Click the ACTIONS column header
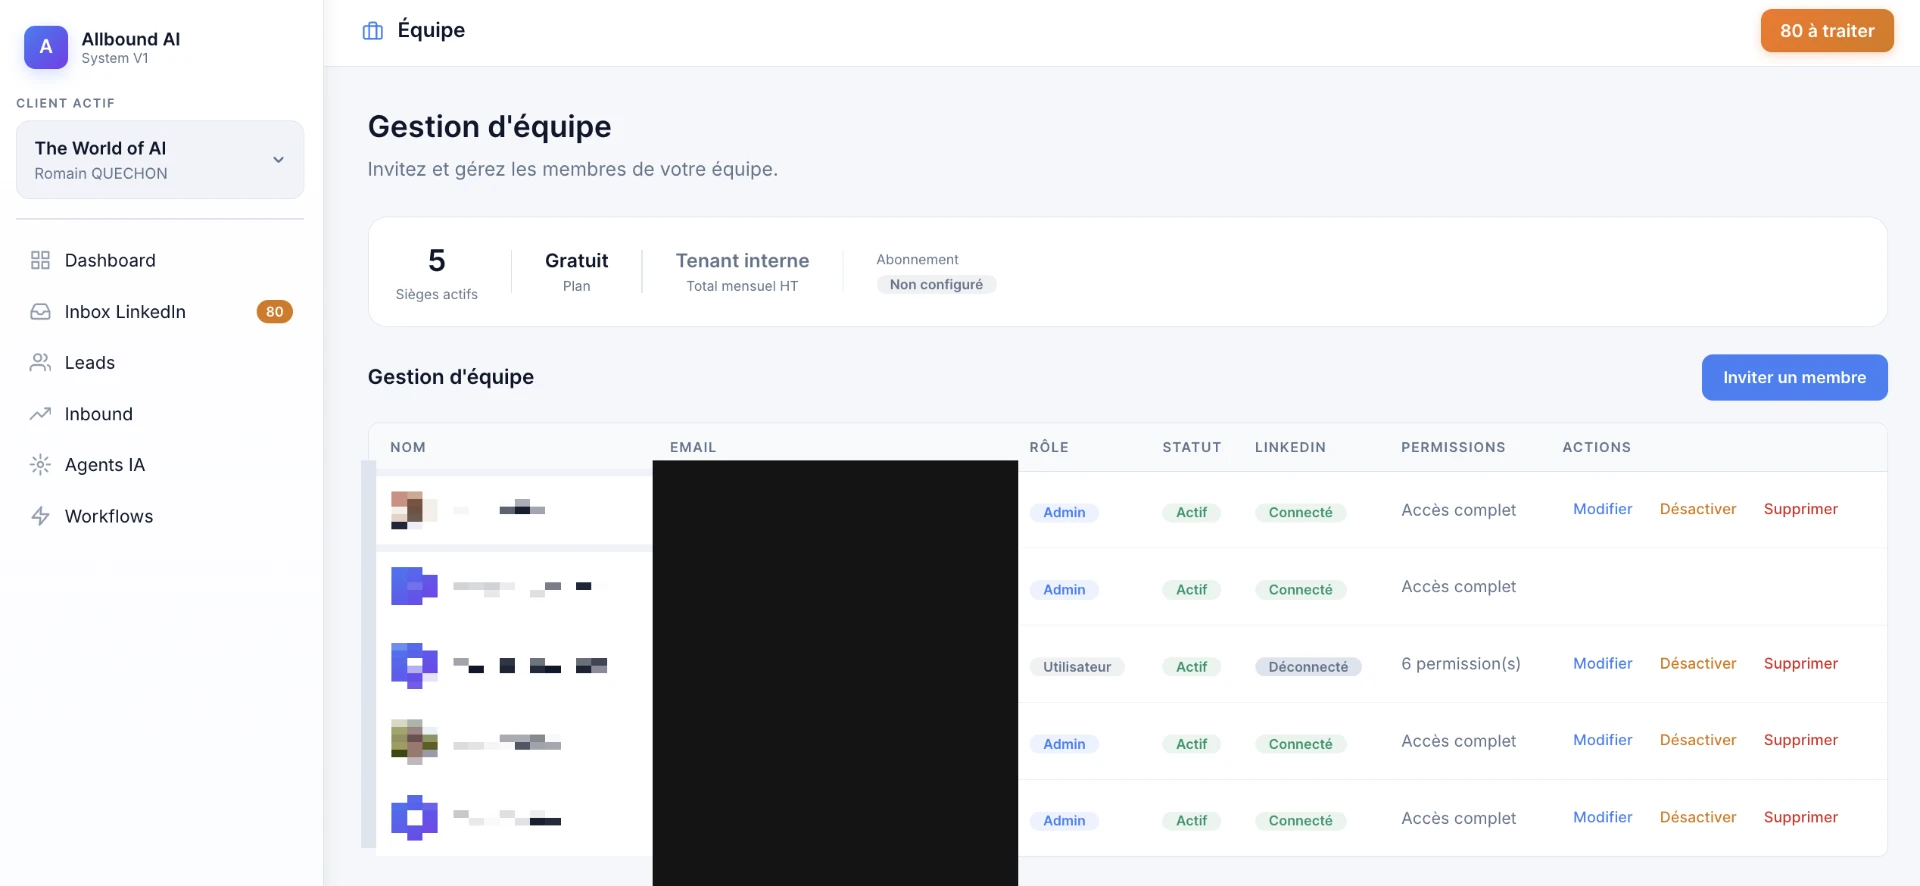 point(1596,447)
